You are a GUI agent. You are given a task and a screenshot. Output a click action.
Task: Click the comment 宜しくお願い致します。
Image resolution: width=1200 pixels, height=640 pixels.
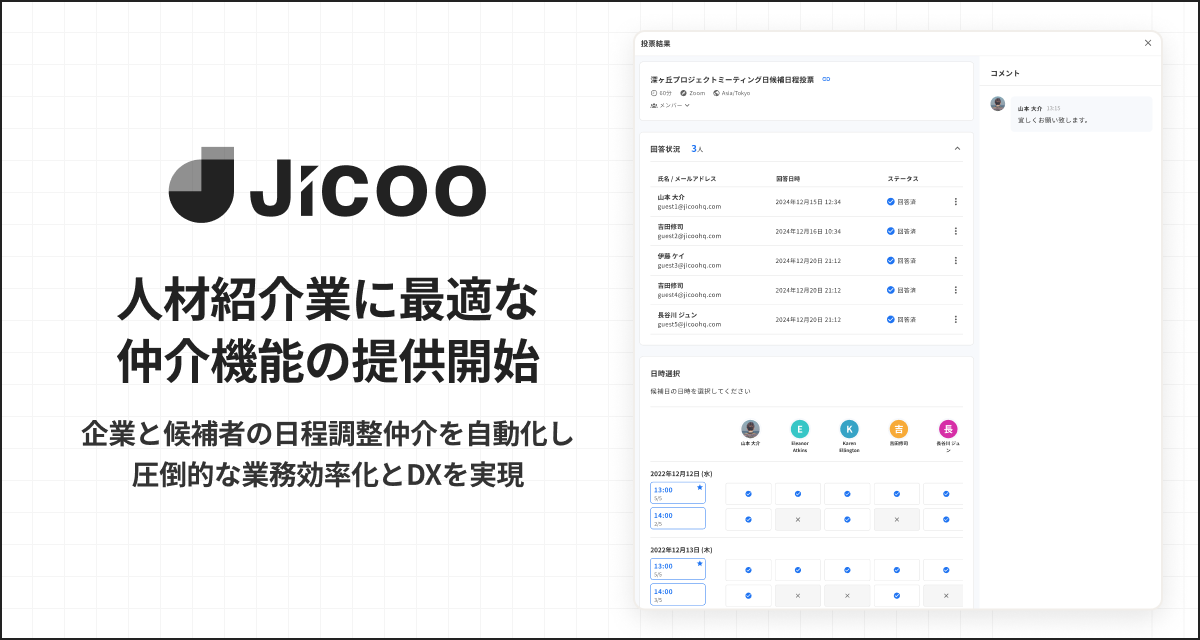[x=1053, y=120]
